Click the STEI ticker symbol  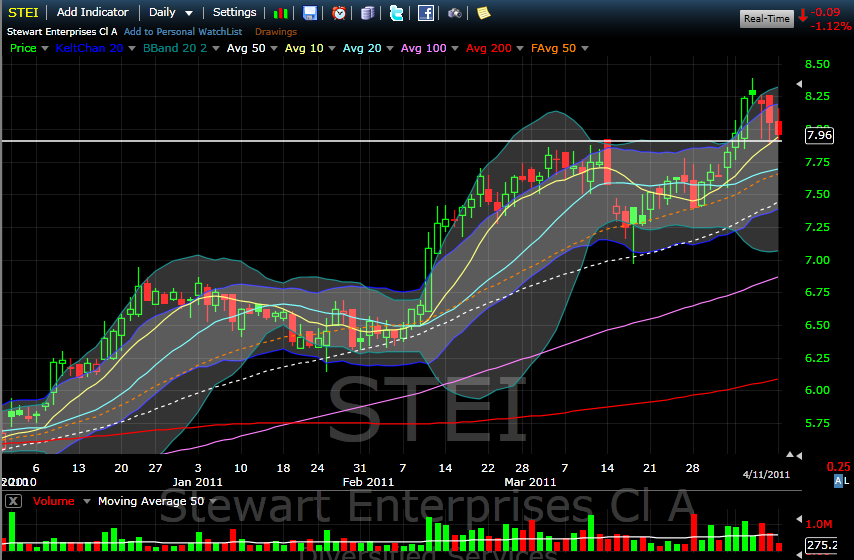23,12
